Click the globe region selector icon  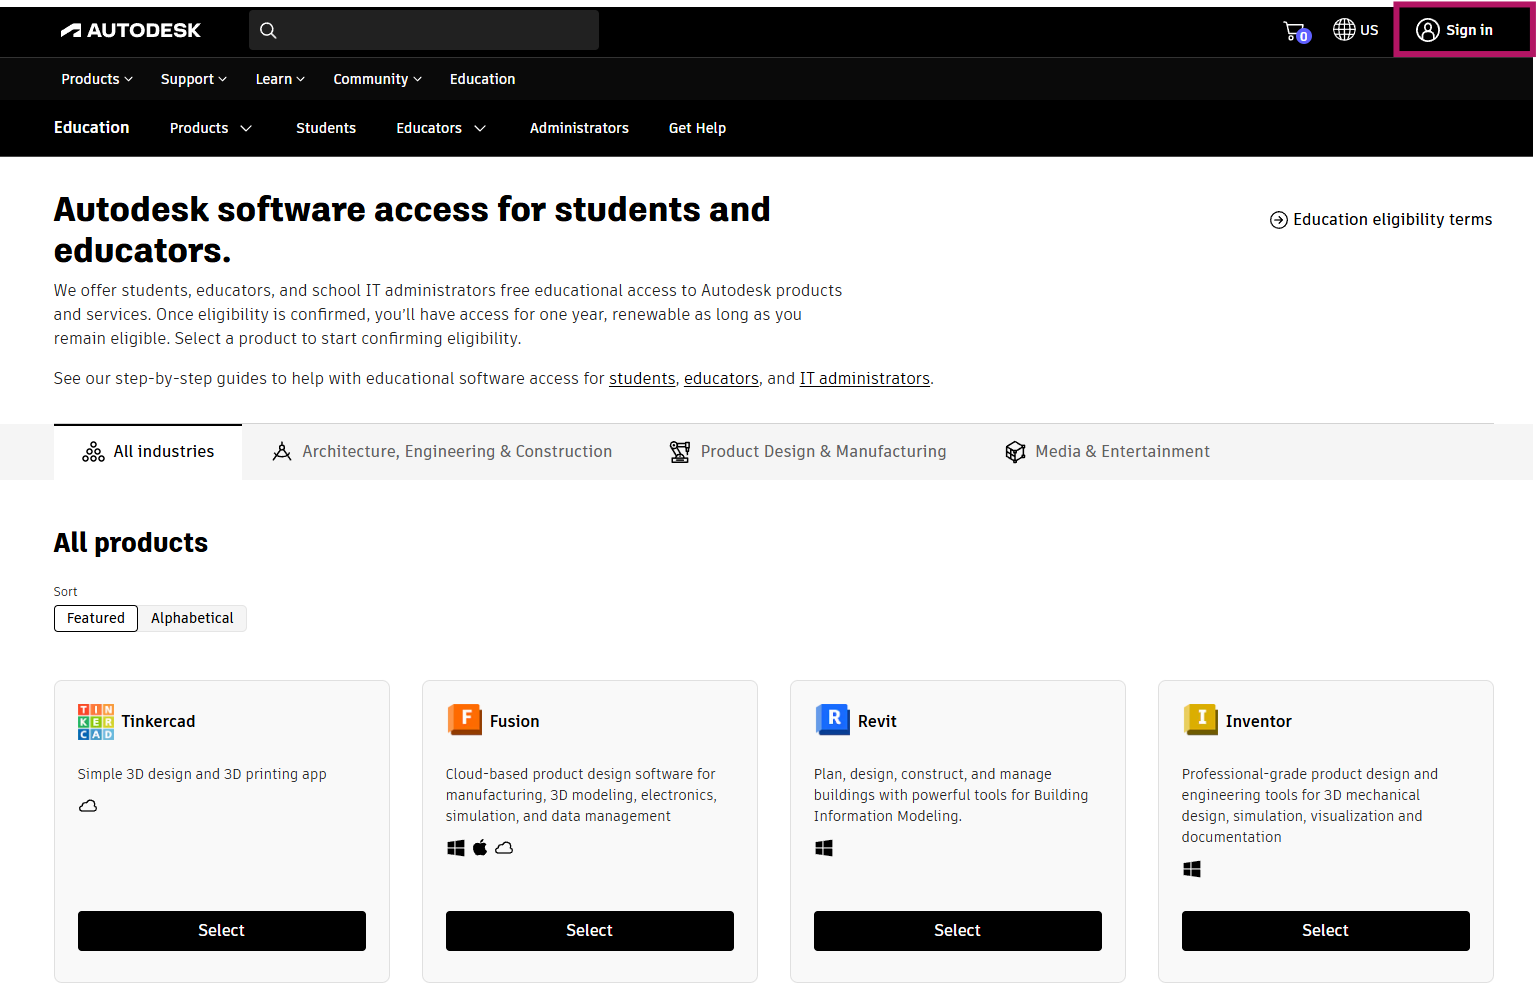tap(1345, 30)
